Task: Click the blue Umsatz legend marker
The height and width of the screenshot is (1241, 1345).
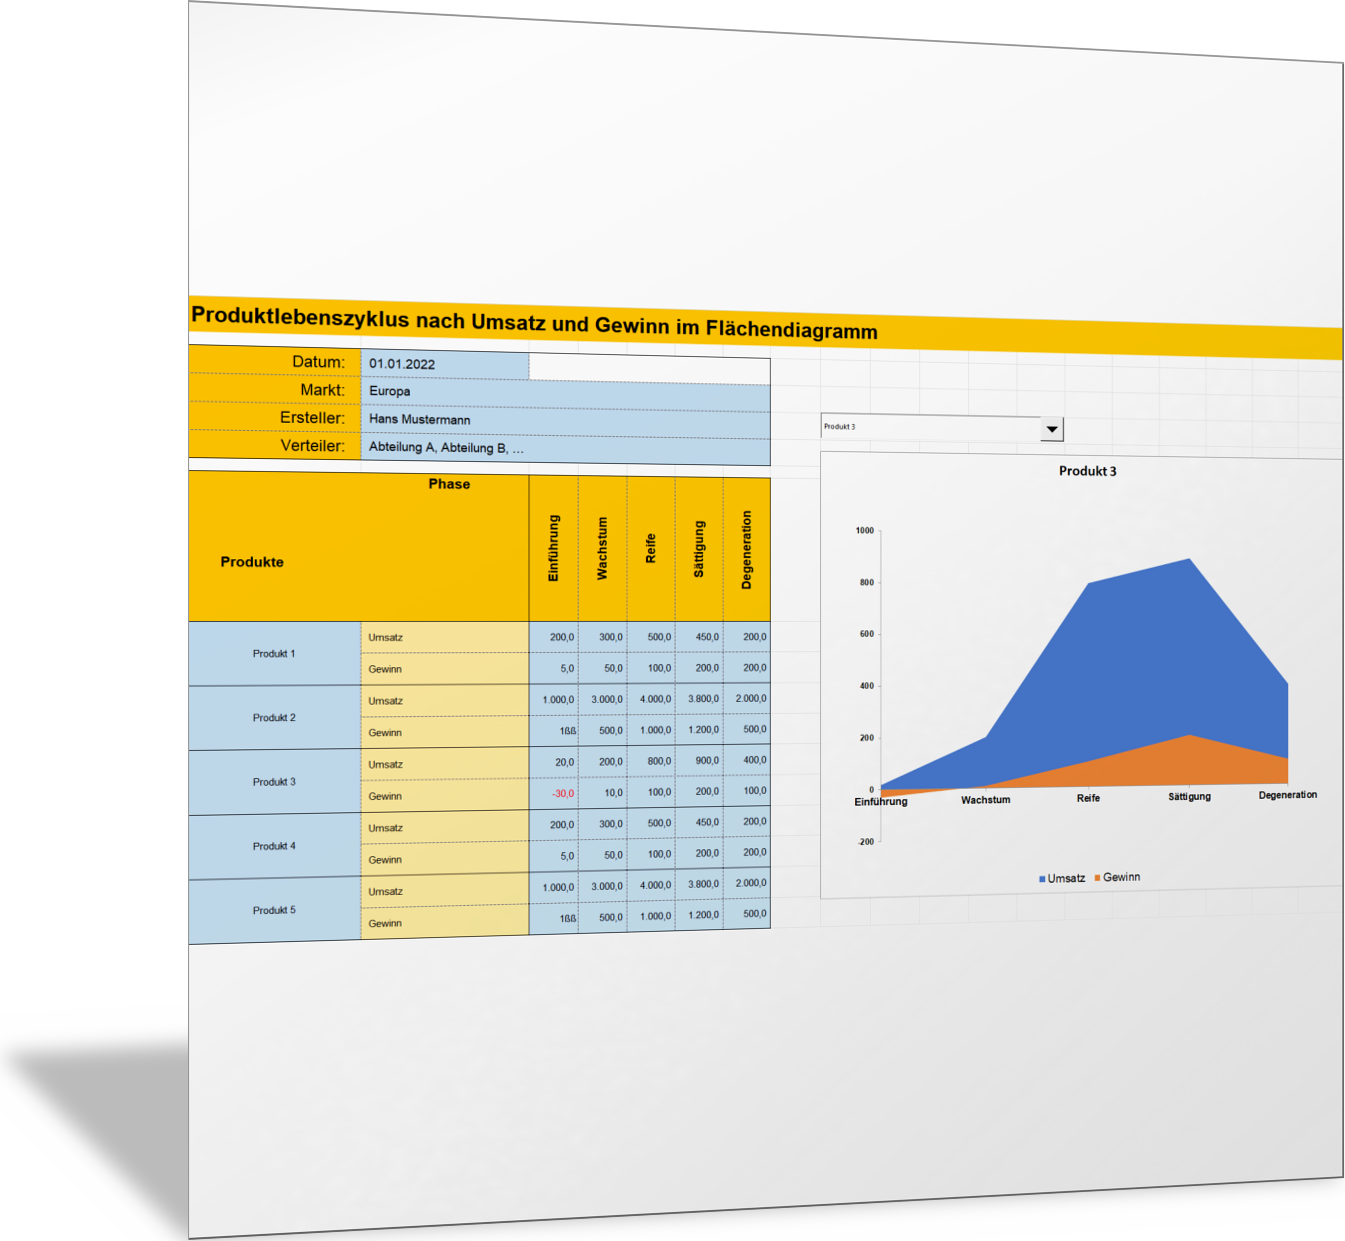Action: 1042,879
